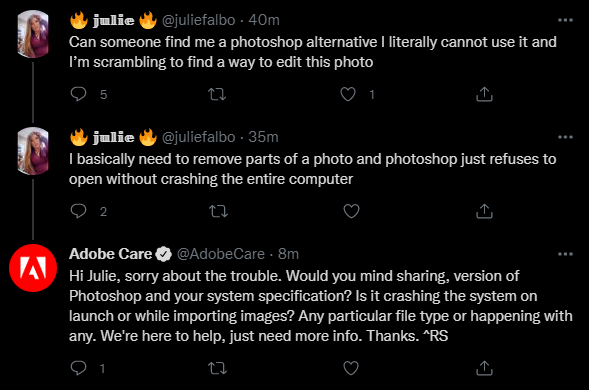Open more options for julie's 40m tweet
This screenshot has width=589, height=390.
point(565,20)
